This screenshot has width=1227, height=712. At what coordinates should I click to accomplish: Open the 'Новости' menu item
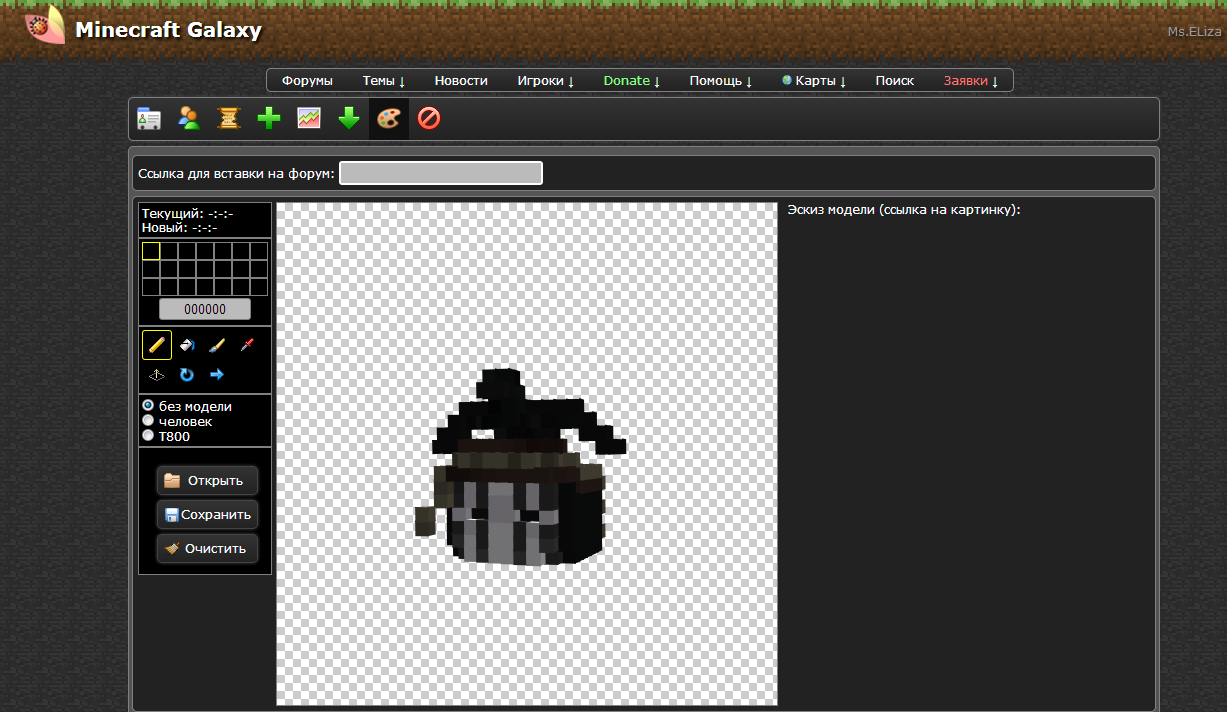tap(461, 81)
